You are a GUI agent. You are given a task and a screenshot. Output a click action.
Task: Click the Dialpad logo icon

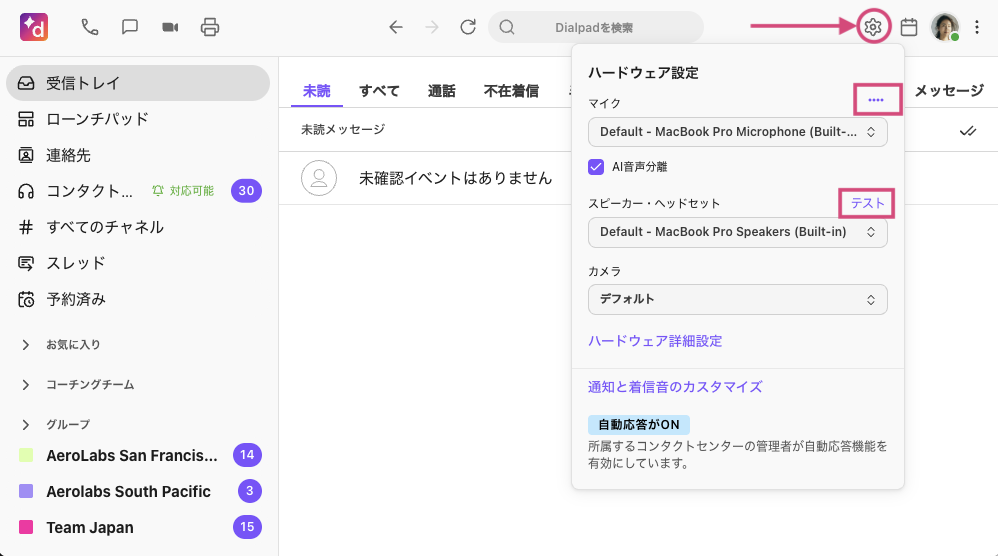tap(34, 27)
